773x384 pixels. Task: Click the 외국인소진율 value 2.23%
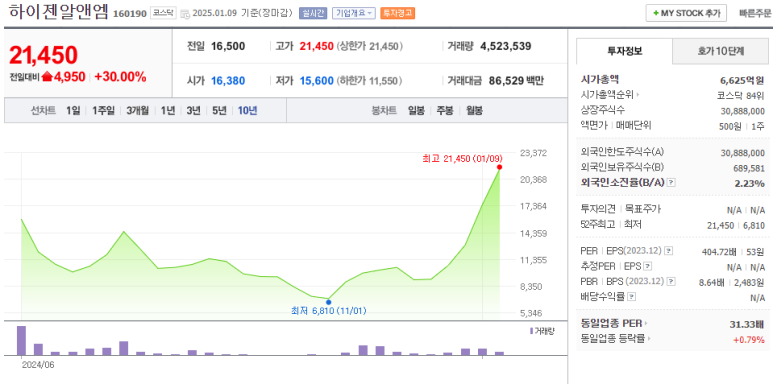click(751, 183)
